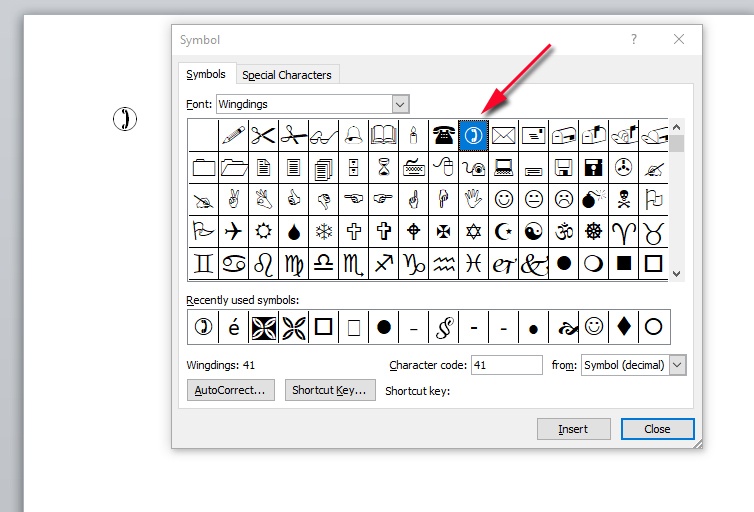This screenshot has height=512, width=754.
Task: Select the Om symbol
Action: pyautogui.click(x=564, y=231)
